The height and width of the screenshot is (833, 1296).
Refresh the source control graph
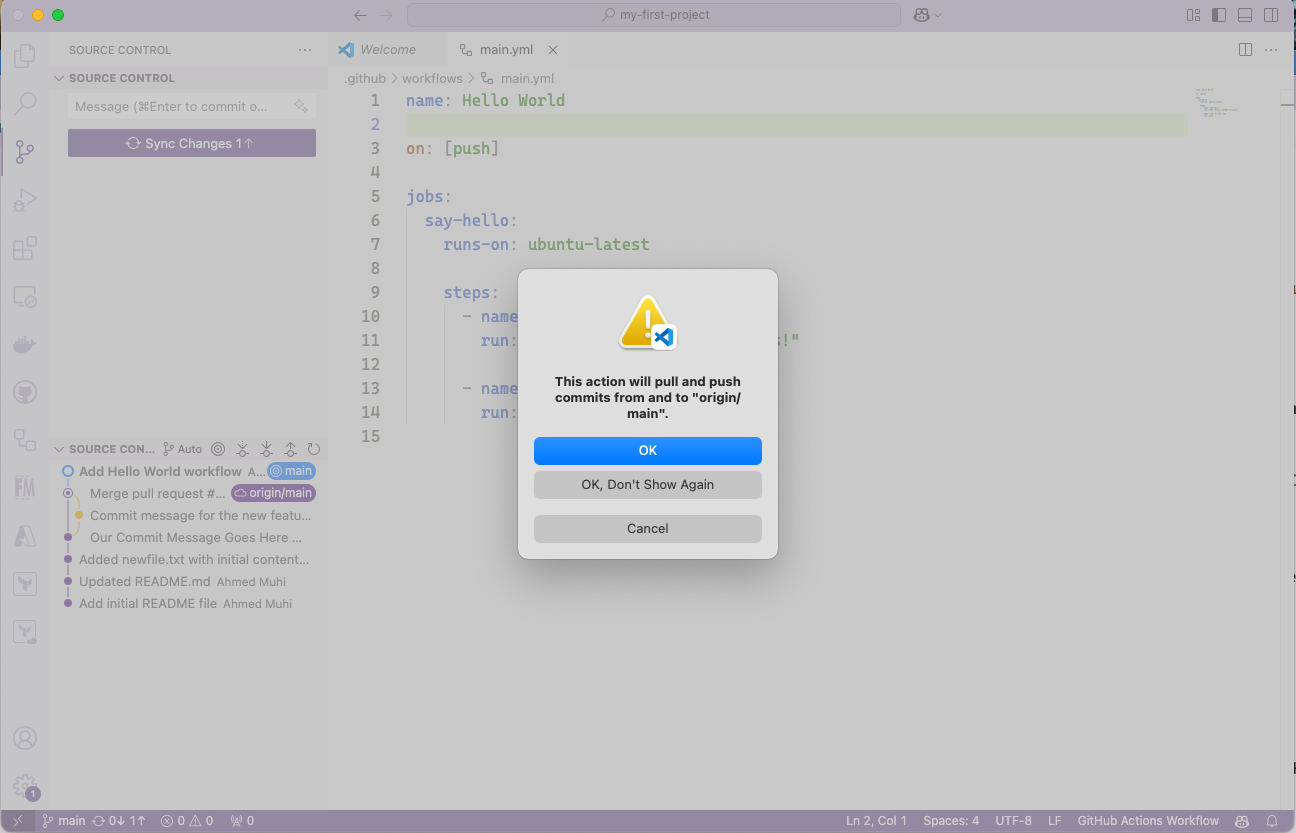click(314, 449)
